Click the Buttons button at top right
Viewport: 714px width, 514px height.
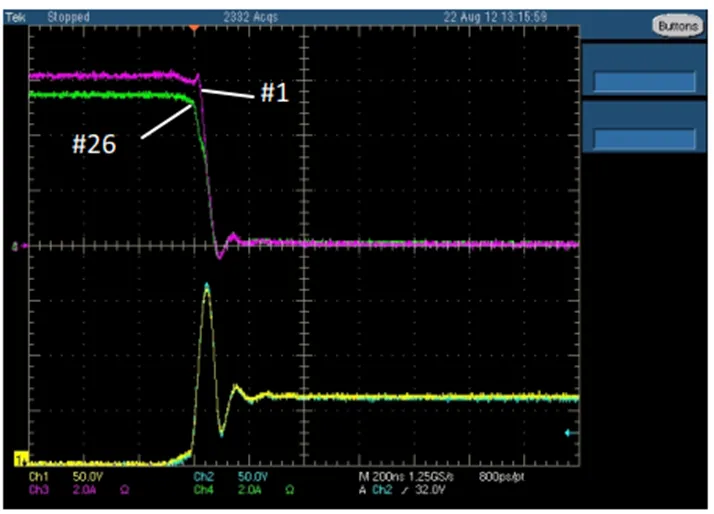pyautogui.click(x=677, y=27)
